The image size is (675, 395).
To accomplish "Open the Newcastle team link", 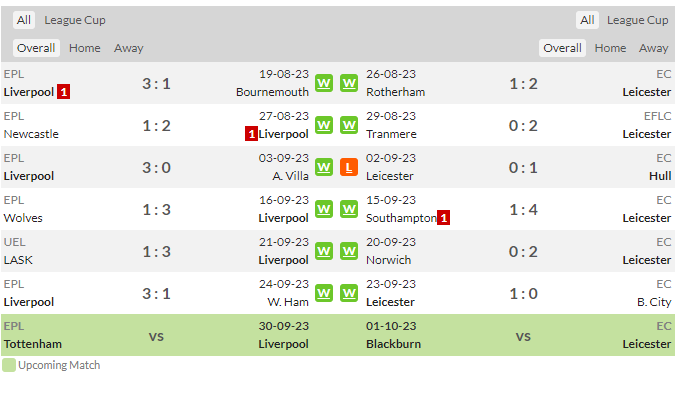I will click(31, 134).
